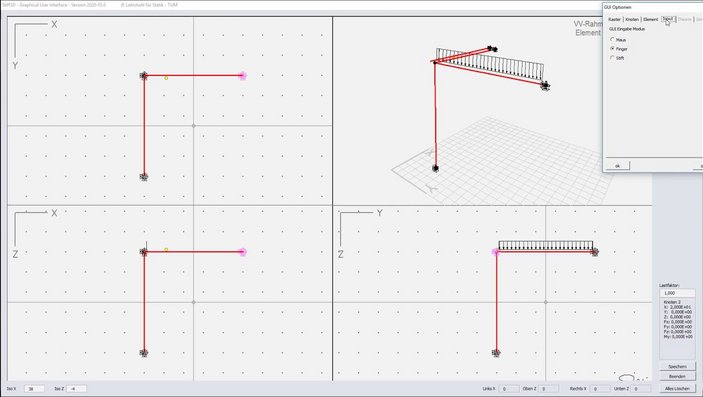Click the Speichern button
The width and height of the screenshot is (703, 397).
677,366
